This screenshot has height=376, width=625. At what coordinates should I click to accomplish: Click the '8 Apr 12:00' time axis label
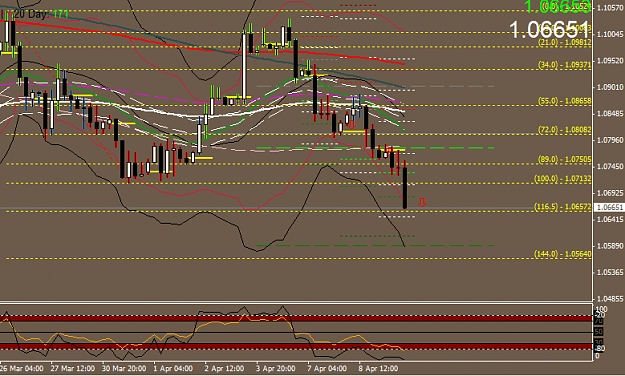pos(378,368)
